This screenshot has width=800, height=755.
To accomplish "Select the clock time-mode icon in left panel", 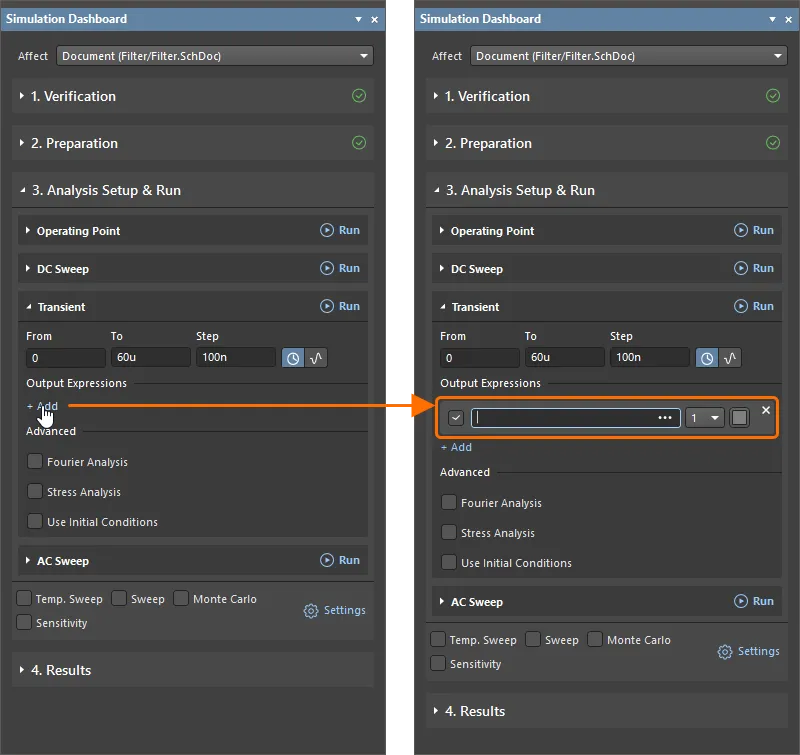I will 293,358.
